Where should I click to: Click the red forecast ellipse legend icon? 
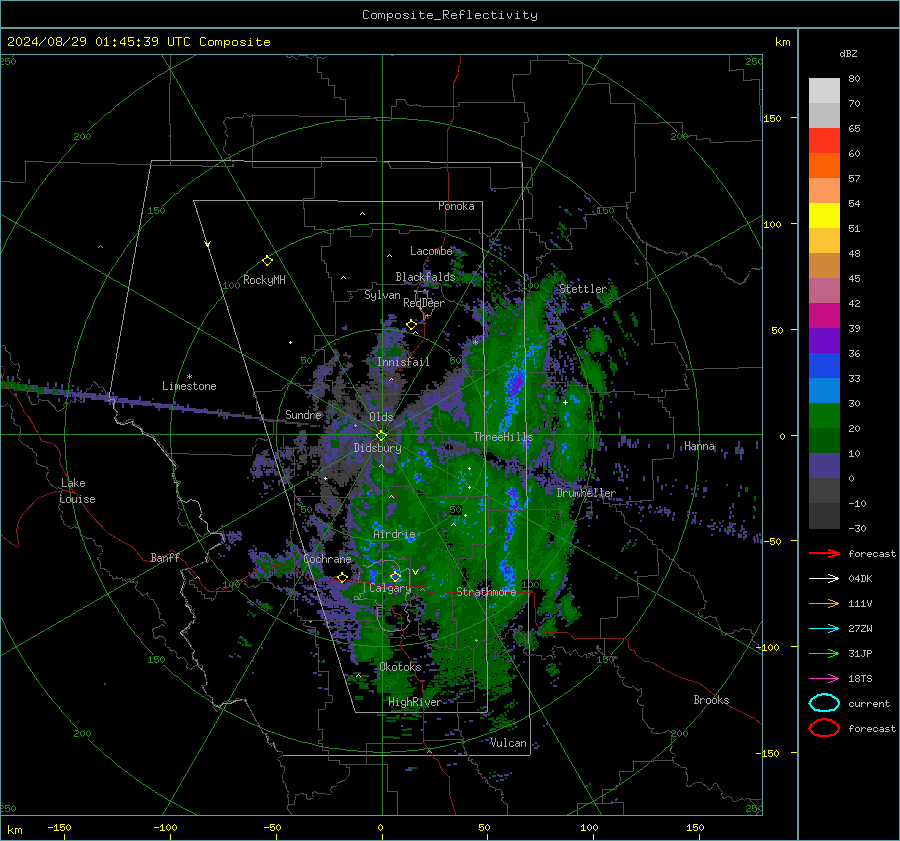click(x=824, y=728)
